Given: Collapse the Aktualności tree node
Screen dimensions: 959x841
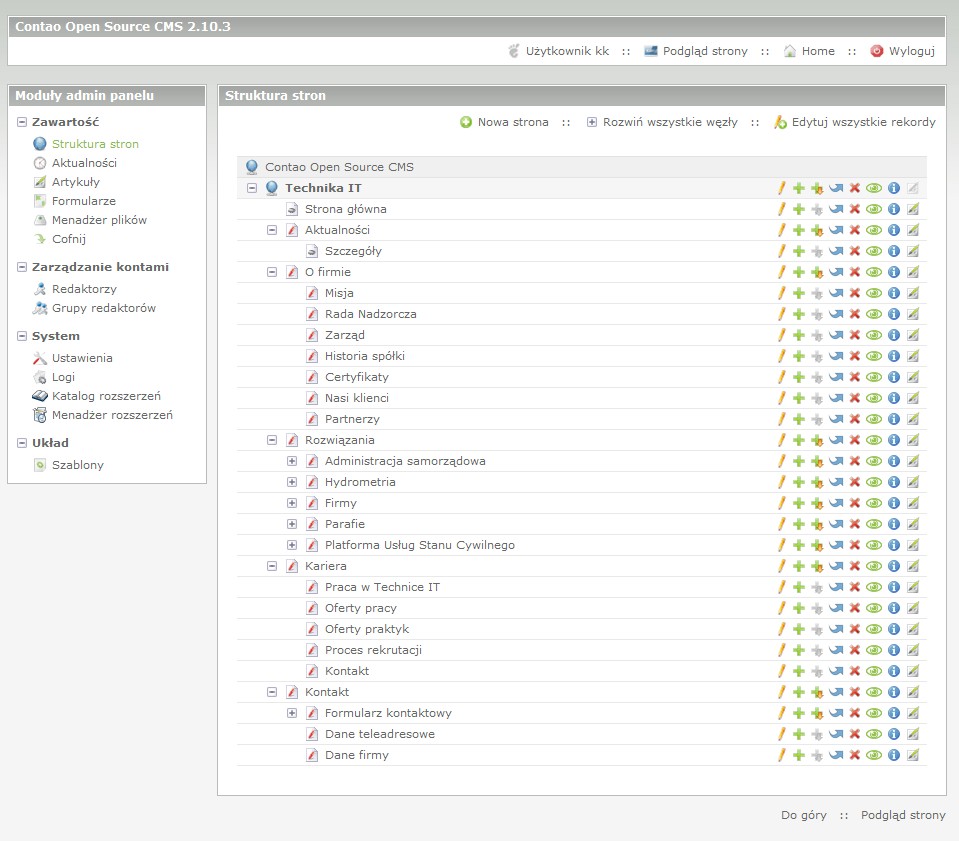Looking at the screenshot, I should tap(272, 230).
